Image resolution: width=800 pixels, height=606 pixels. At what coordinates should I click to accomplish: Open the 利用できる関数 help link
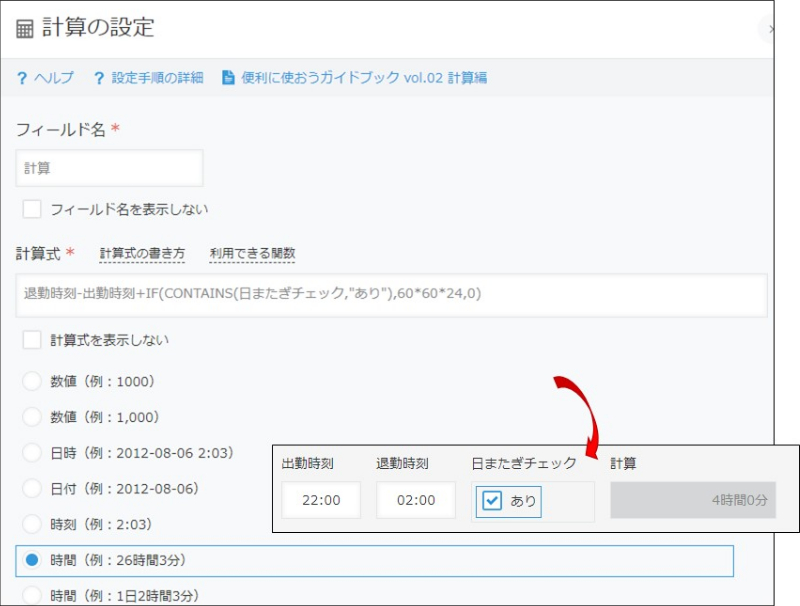pos(253,254)
